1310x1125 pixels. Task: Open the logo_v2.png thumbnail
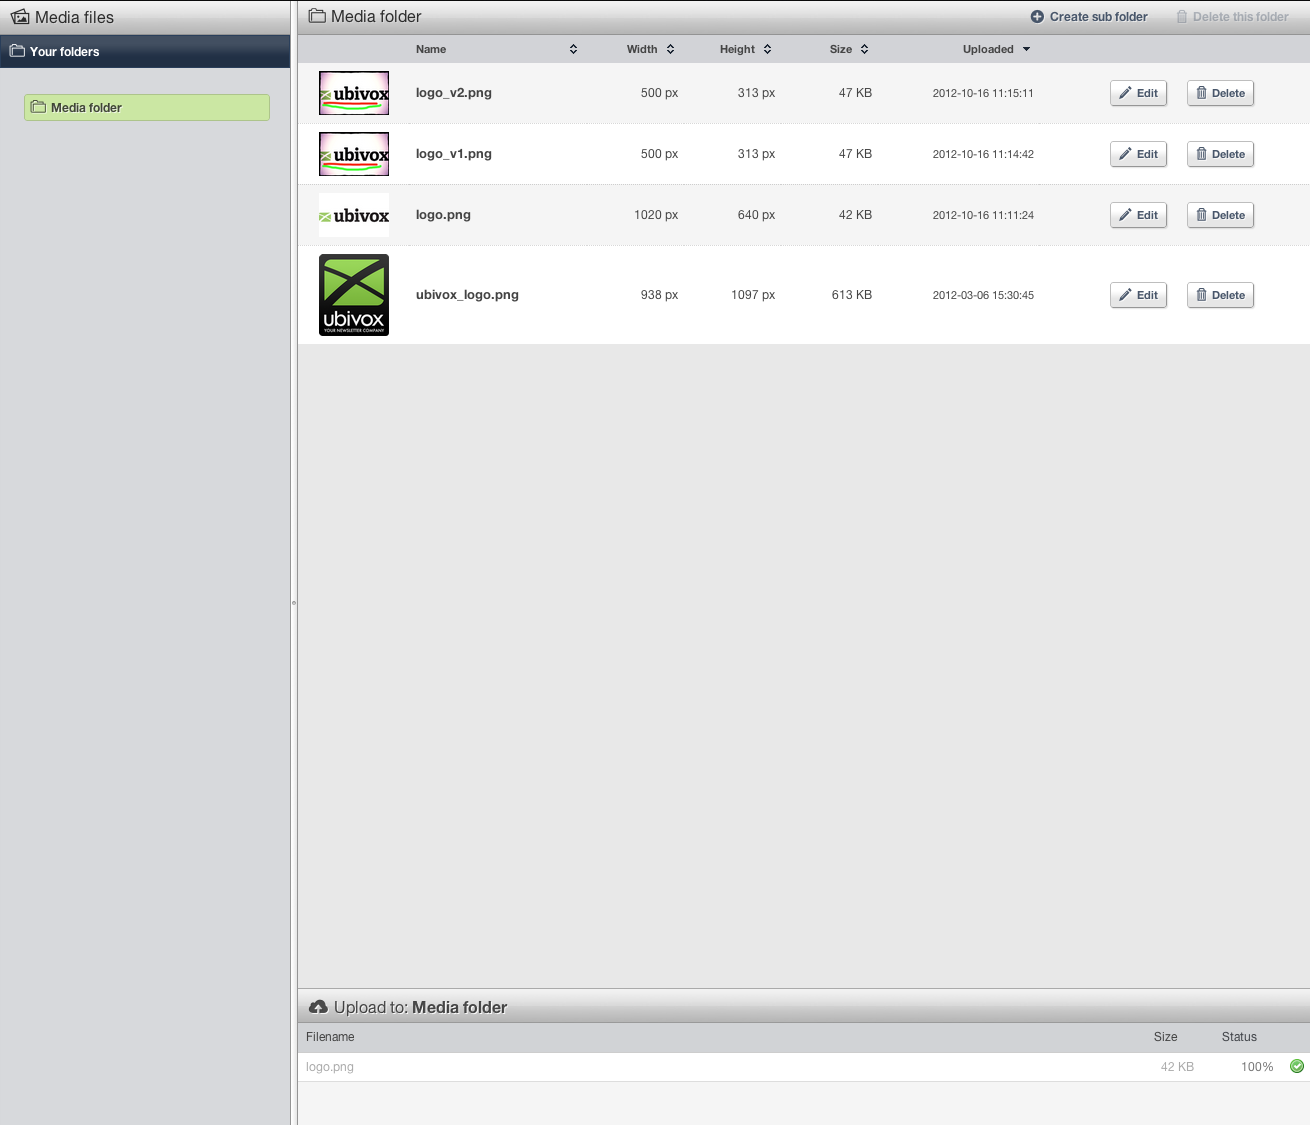click(354, 93)
